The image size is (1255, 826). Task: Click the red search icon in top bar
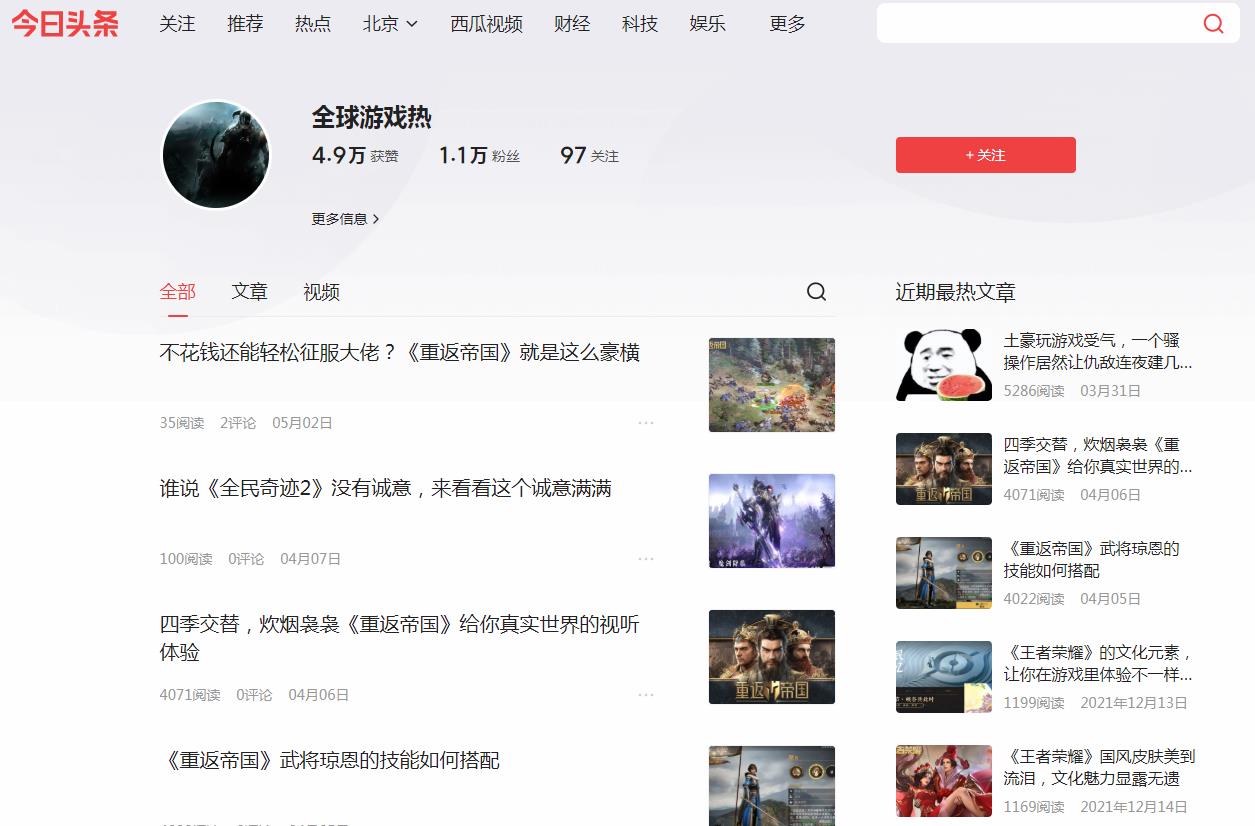[1213, 24]
